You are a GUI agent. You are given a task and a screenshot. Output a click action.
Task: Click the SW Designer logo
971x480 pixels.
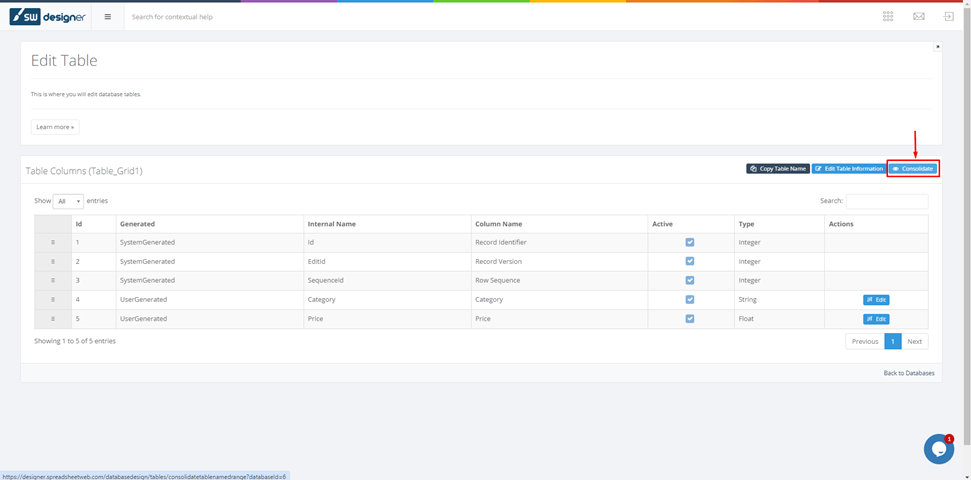point(48,17)
